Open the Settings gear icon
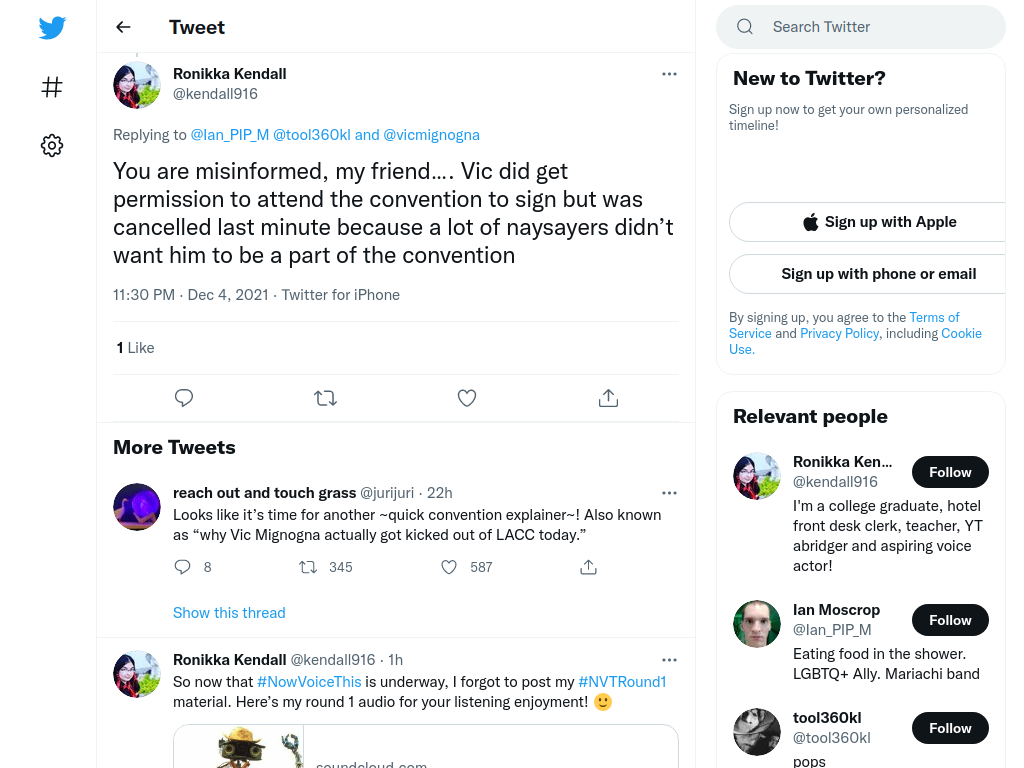The height and width of the screenshot is (768, 1024). 52,145
